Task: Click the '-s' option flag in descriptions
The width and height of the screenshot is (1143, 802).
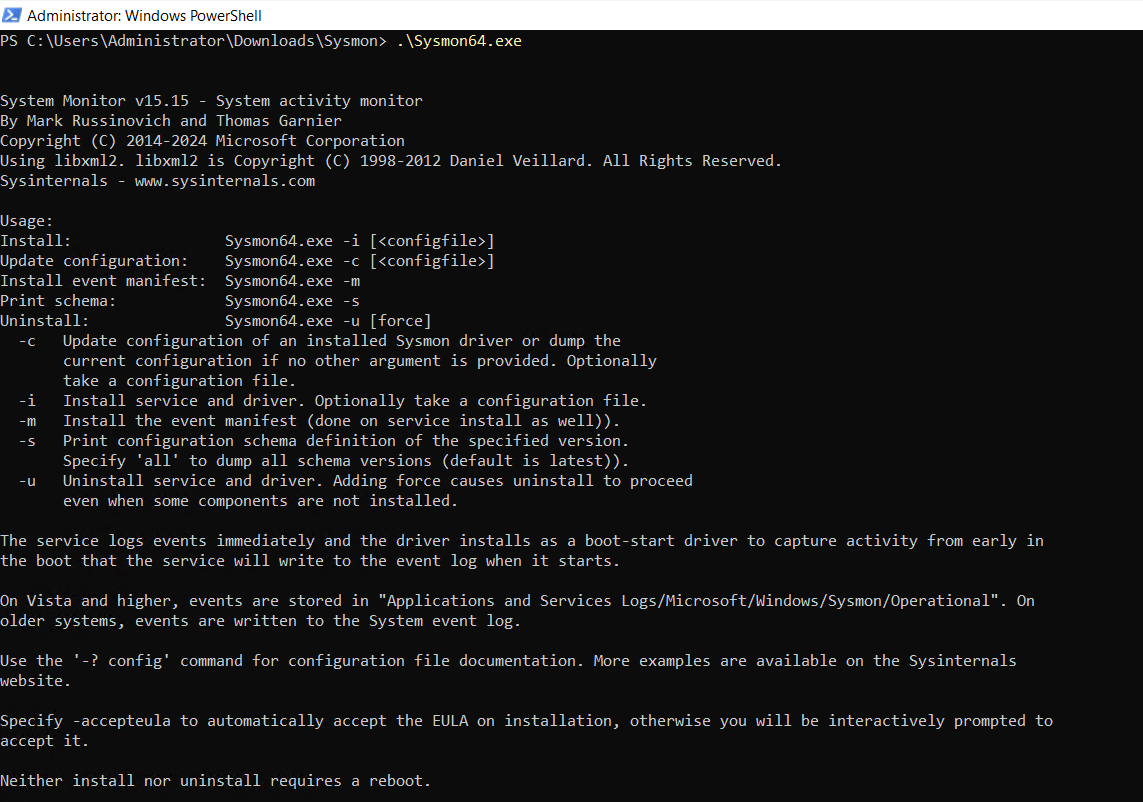Action: click(x=27, y=441)
